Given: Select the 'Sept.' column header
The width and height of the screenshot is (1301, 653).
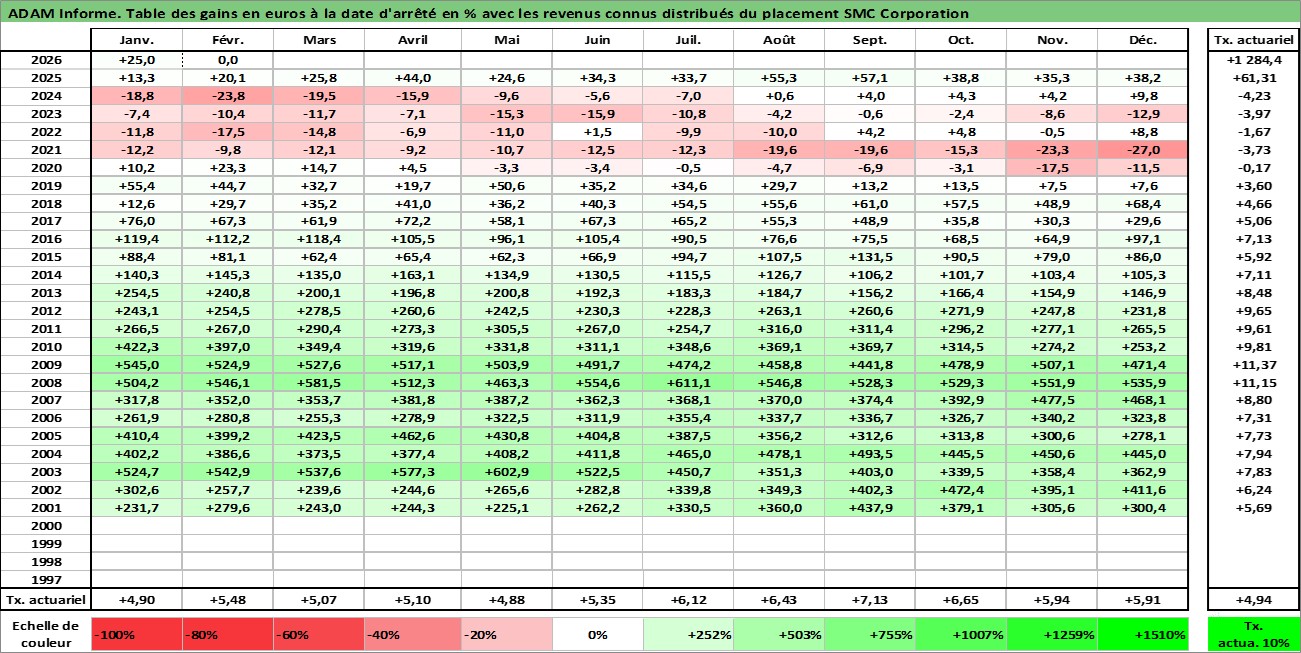Looking at the screenshot, I should [x=870, y=40].
